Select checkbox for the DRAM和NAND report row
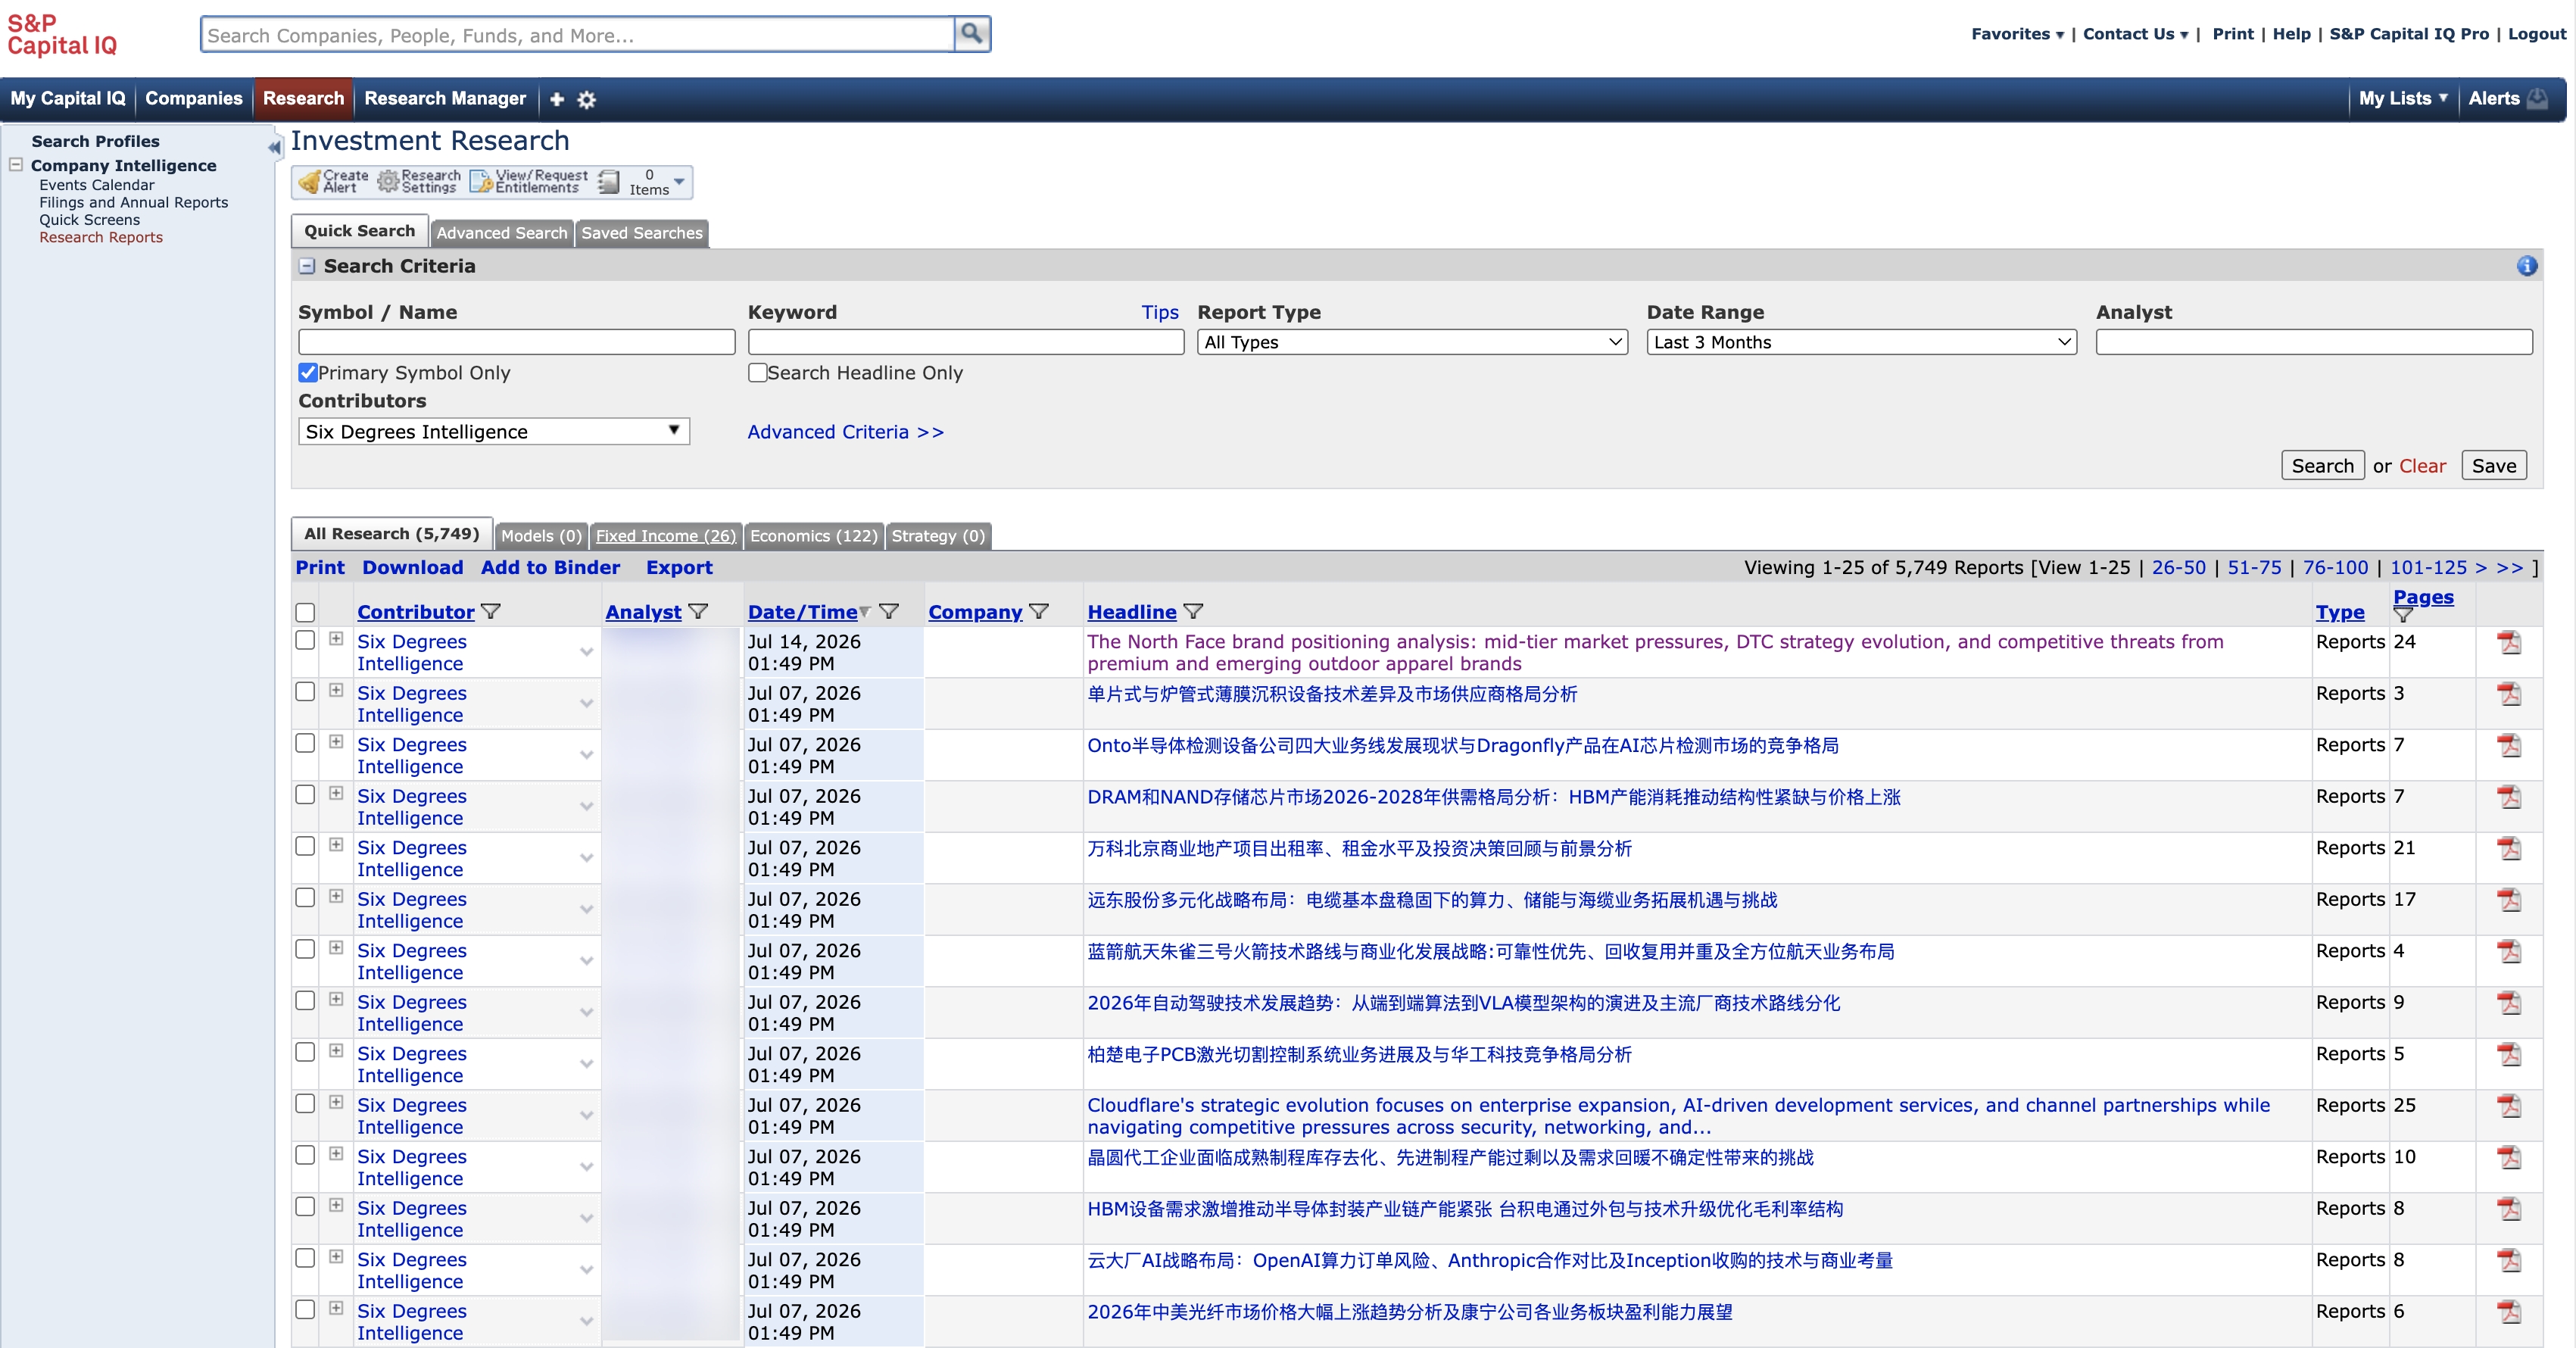 point(306,795)
